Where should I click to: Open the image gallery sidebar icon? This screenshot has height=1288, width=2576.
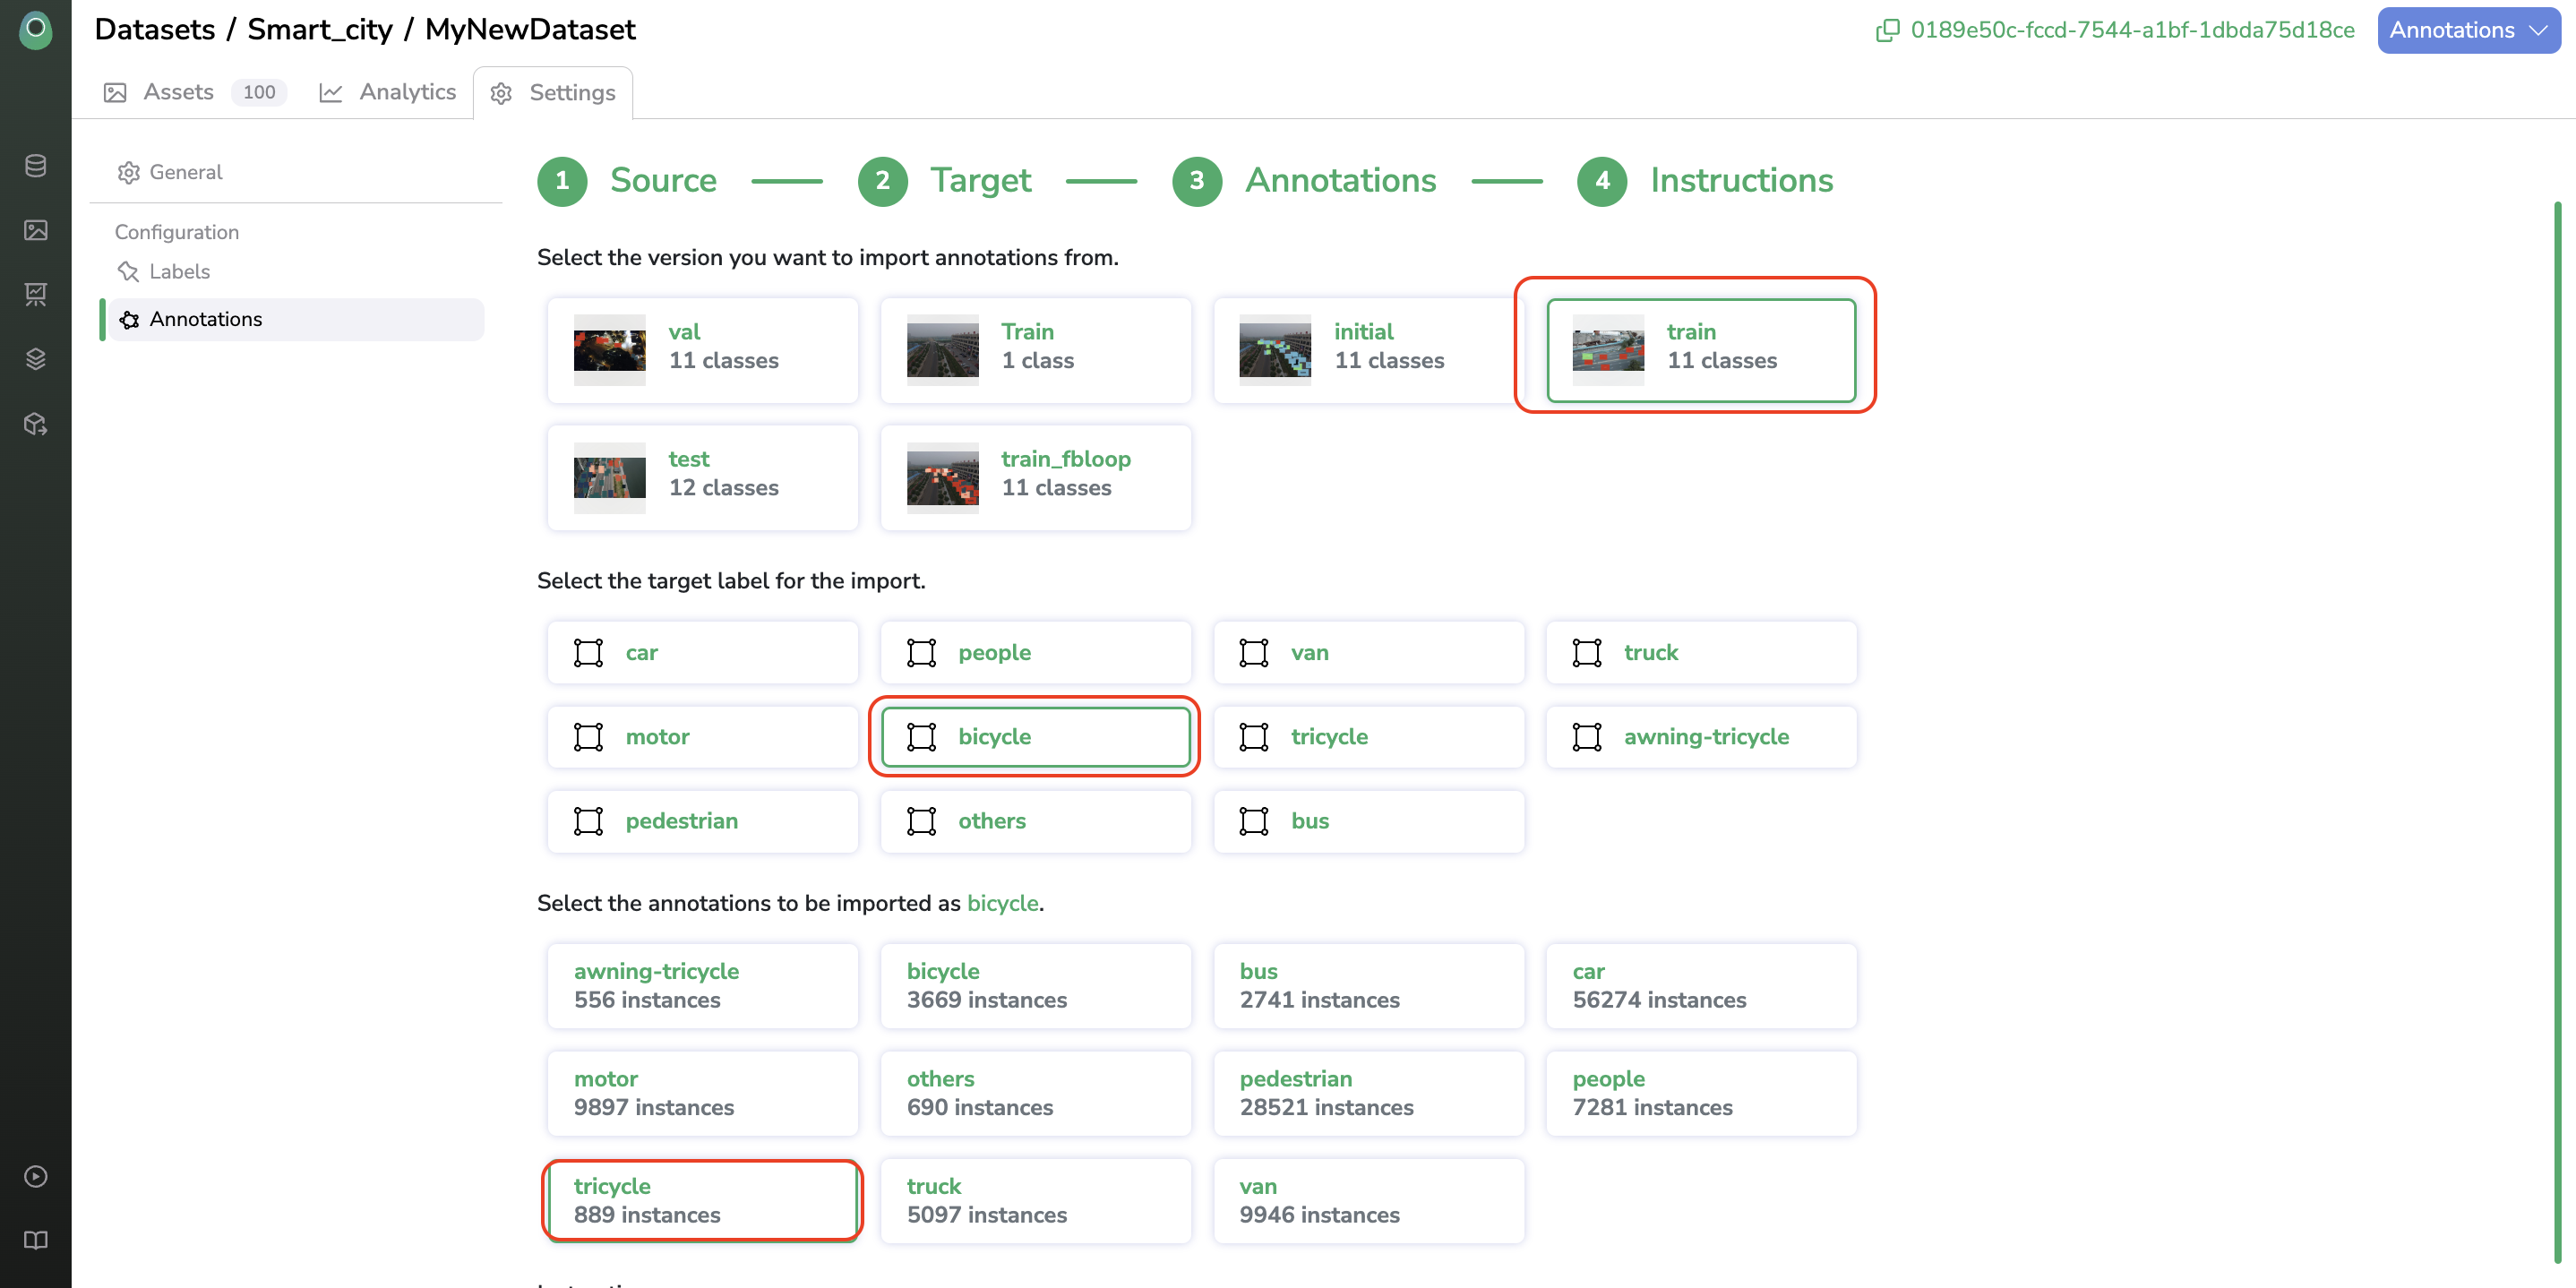(x=36, y=230)
